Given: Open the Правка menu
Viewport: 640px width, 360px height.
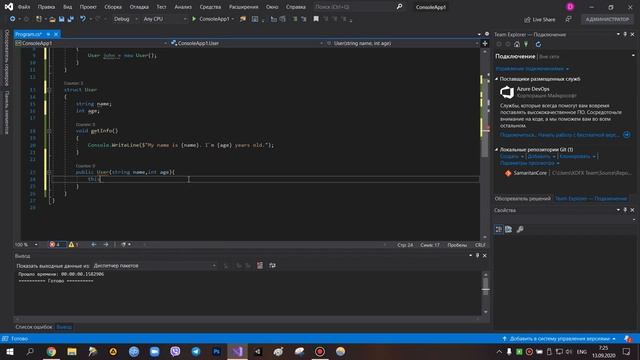Looking at the screenshot, I should [46, 7].
